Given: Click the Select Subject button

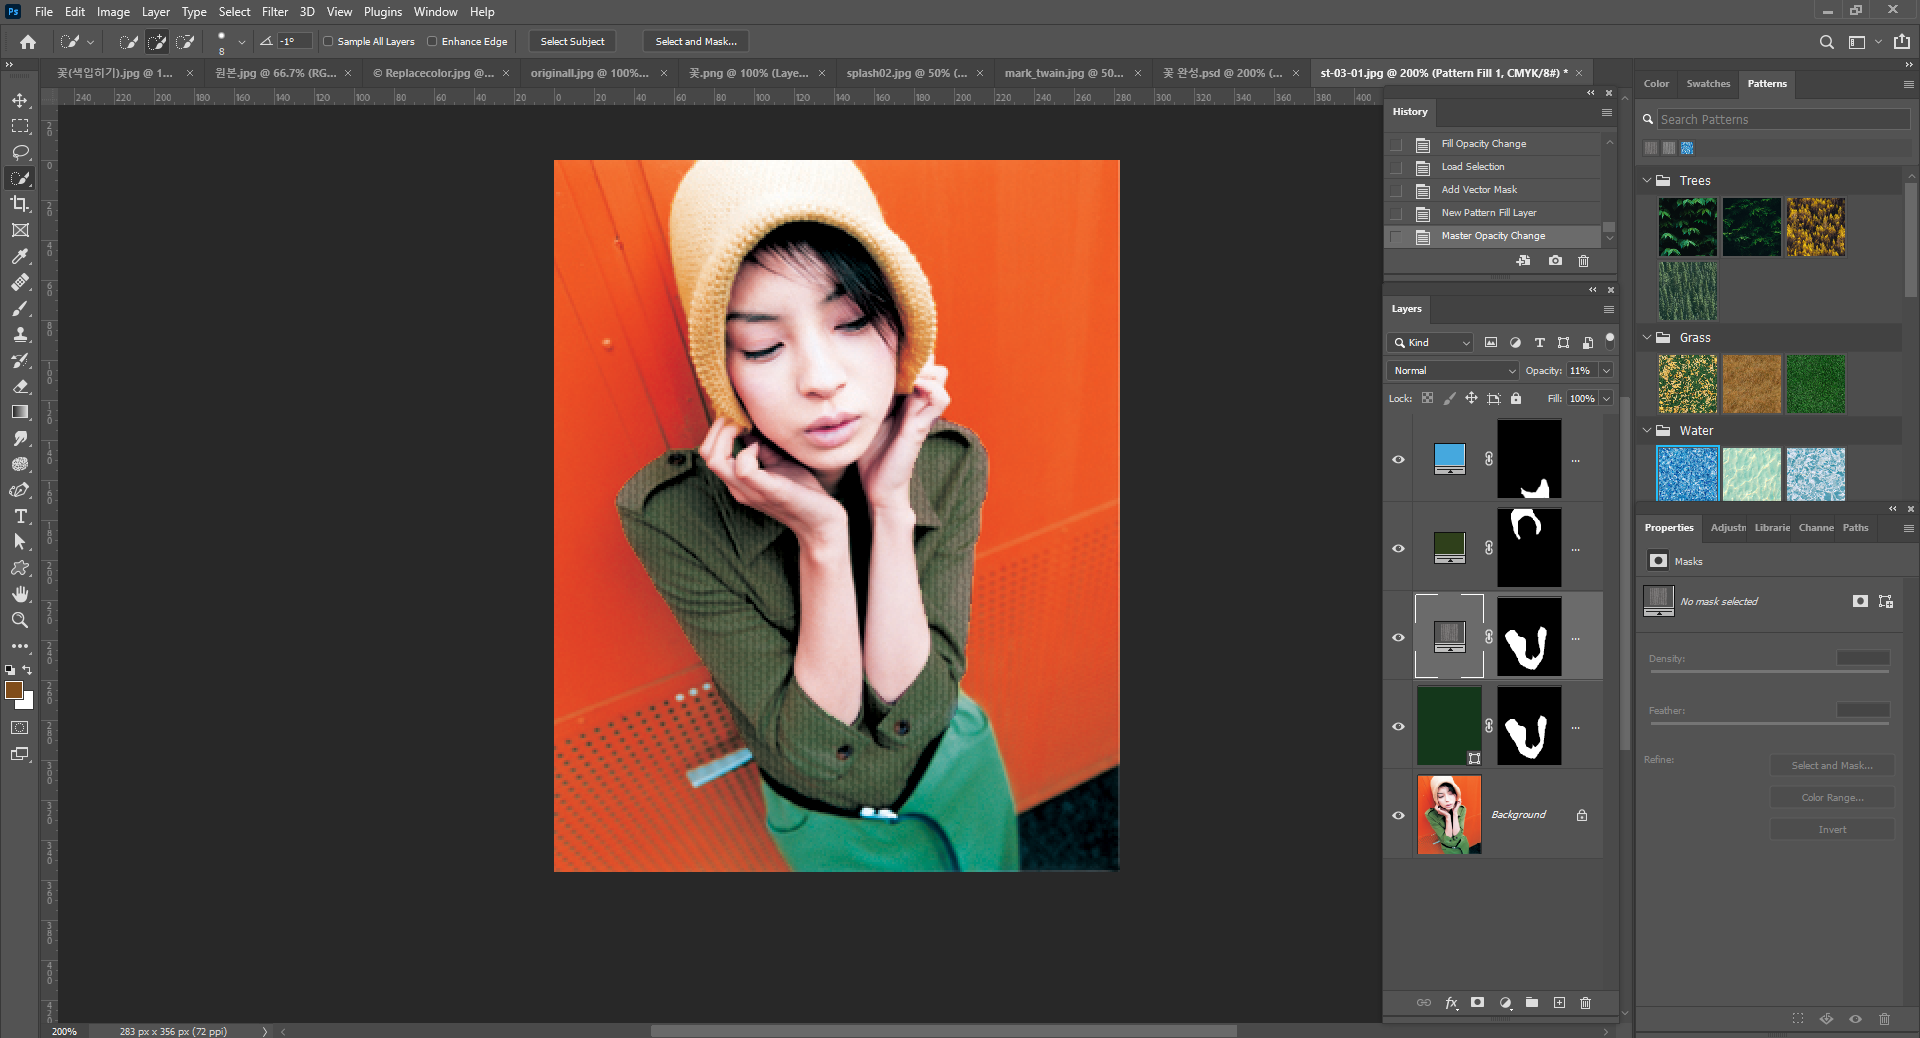Looking at the screenshot, I should (x=572, y=42).
